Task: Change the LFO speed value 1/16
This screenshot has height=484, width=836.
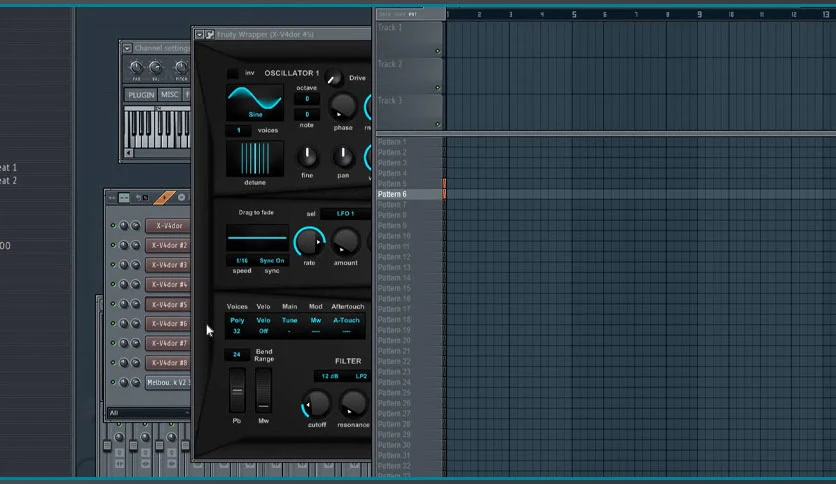Action: [x=242, y=261]
